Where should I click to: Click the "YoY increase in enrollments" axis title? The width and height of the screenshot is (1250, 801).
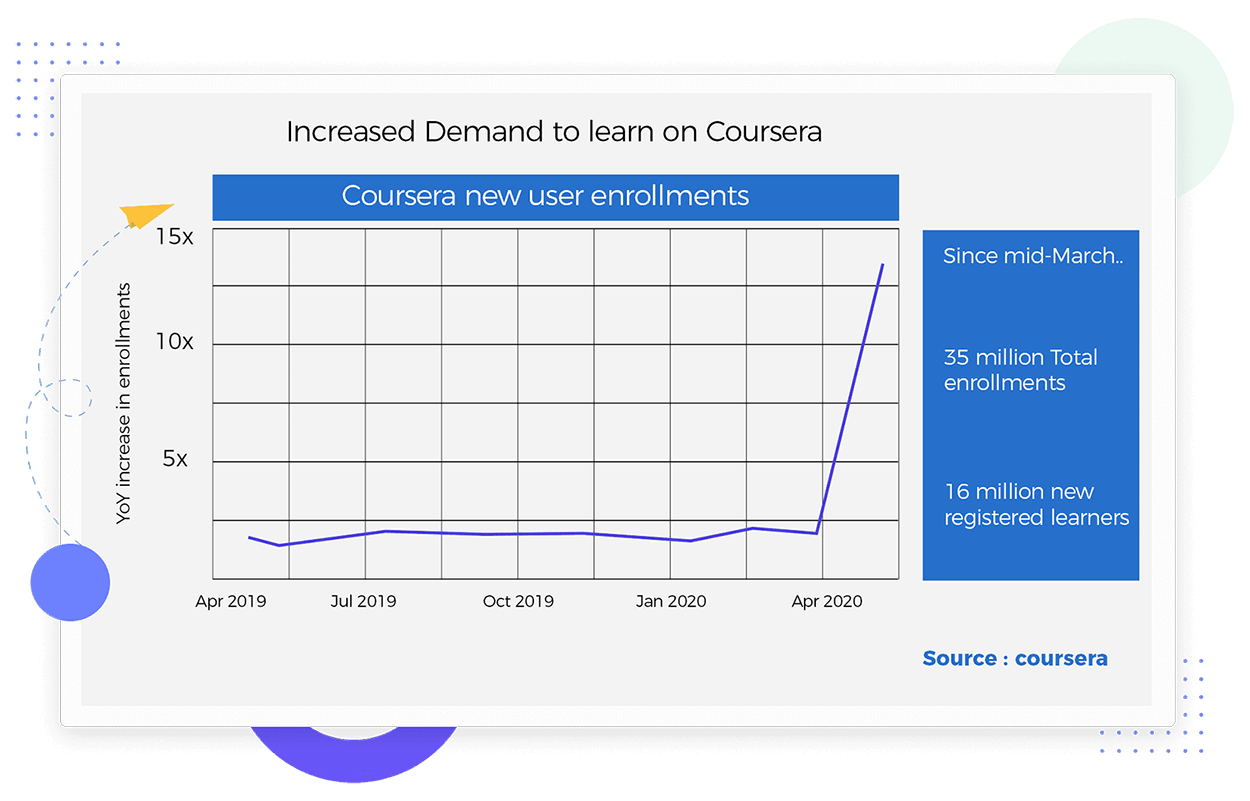coord(124,403)
